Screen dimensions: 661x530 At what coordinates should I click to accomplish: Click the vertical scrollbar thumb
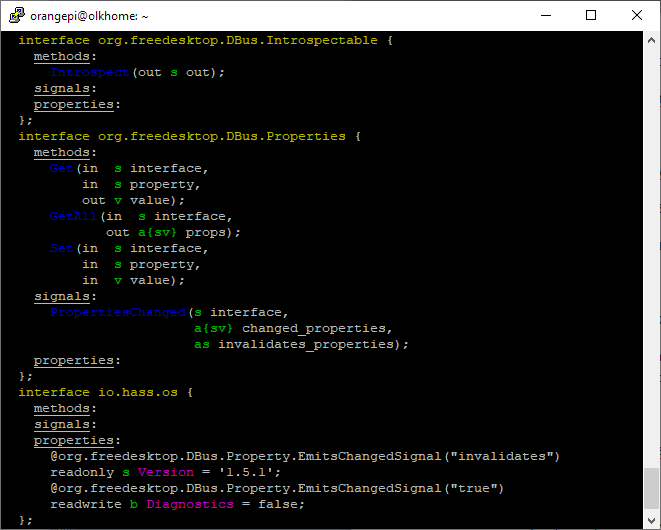coord(651,489)
